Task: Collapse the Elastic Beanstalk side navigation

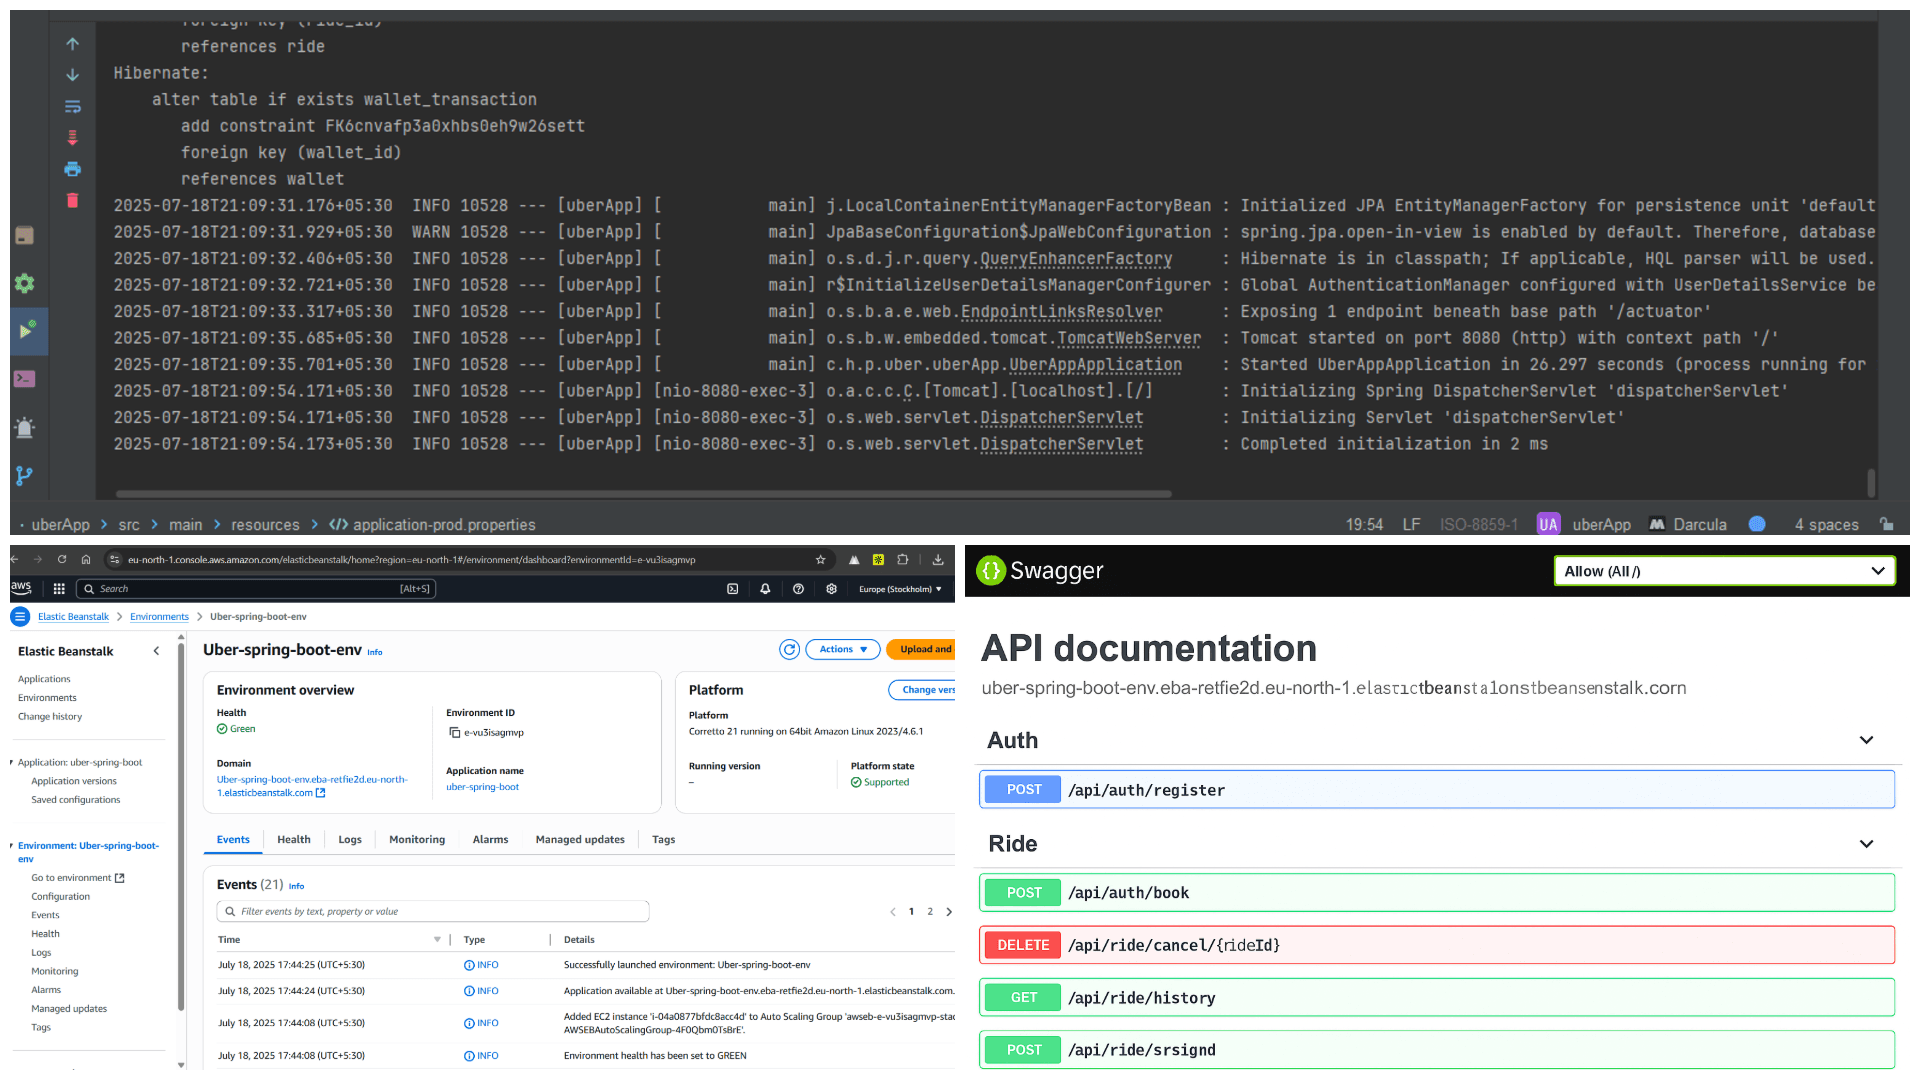Action: (156, 651)
